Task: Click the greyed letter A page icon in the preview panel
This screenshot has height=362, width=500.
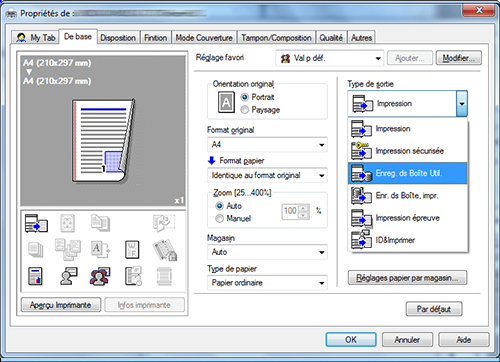Action: [100, 250]
